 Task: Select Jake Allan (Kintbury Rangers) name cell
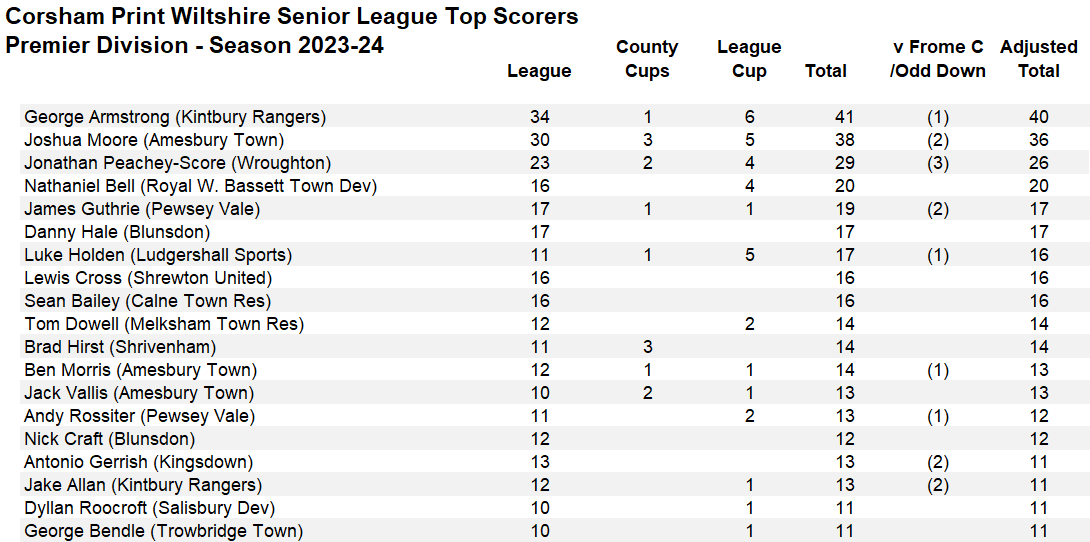point(143,484)
